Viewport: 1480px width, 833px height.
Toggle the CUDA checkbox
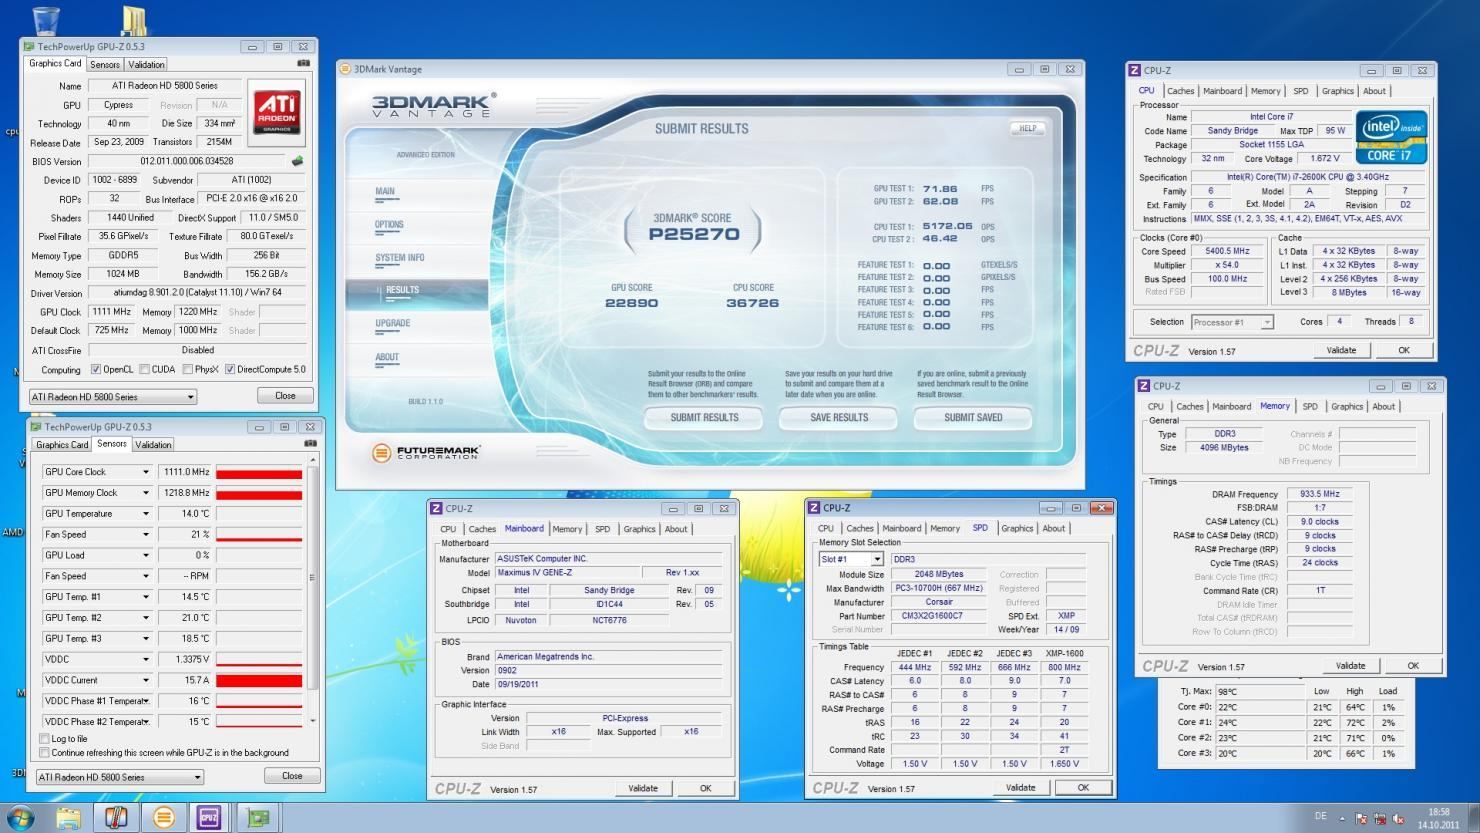[x=144, y=369]
